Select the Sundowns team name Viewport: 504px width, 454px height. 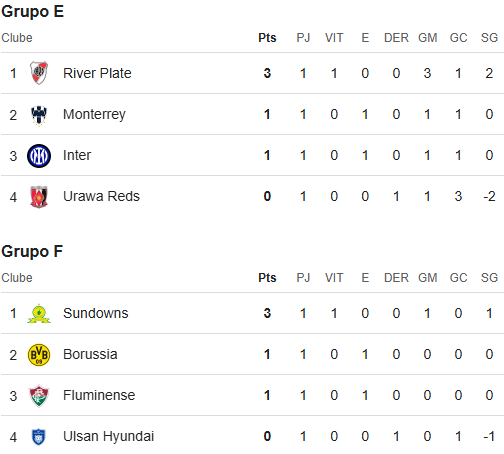click(x=96, y=313)
